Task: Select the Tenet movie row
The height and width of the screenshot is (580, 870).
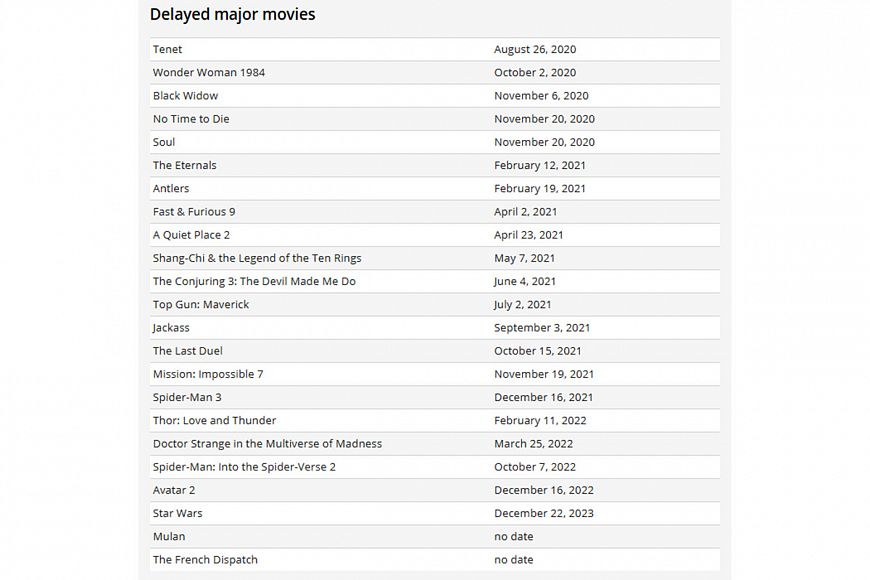Action: [x=168, y=49]
